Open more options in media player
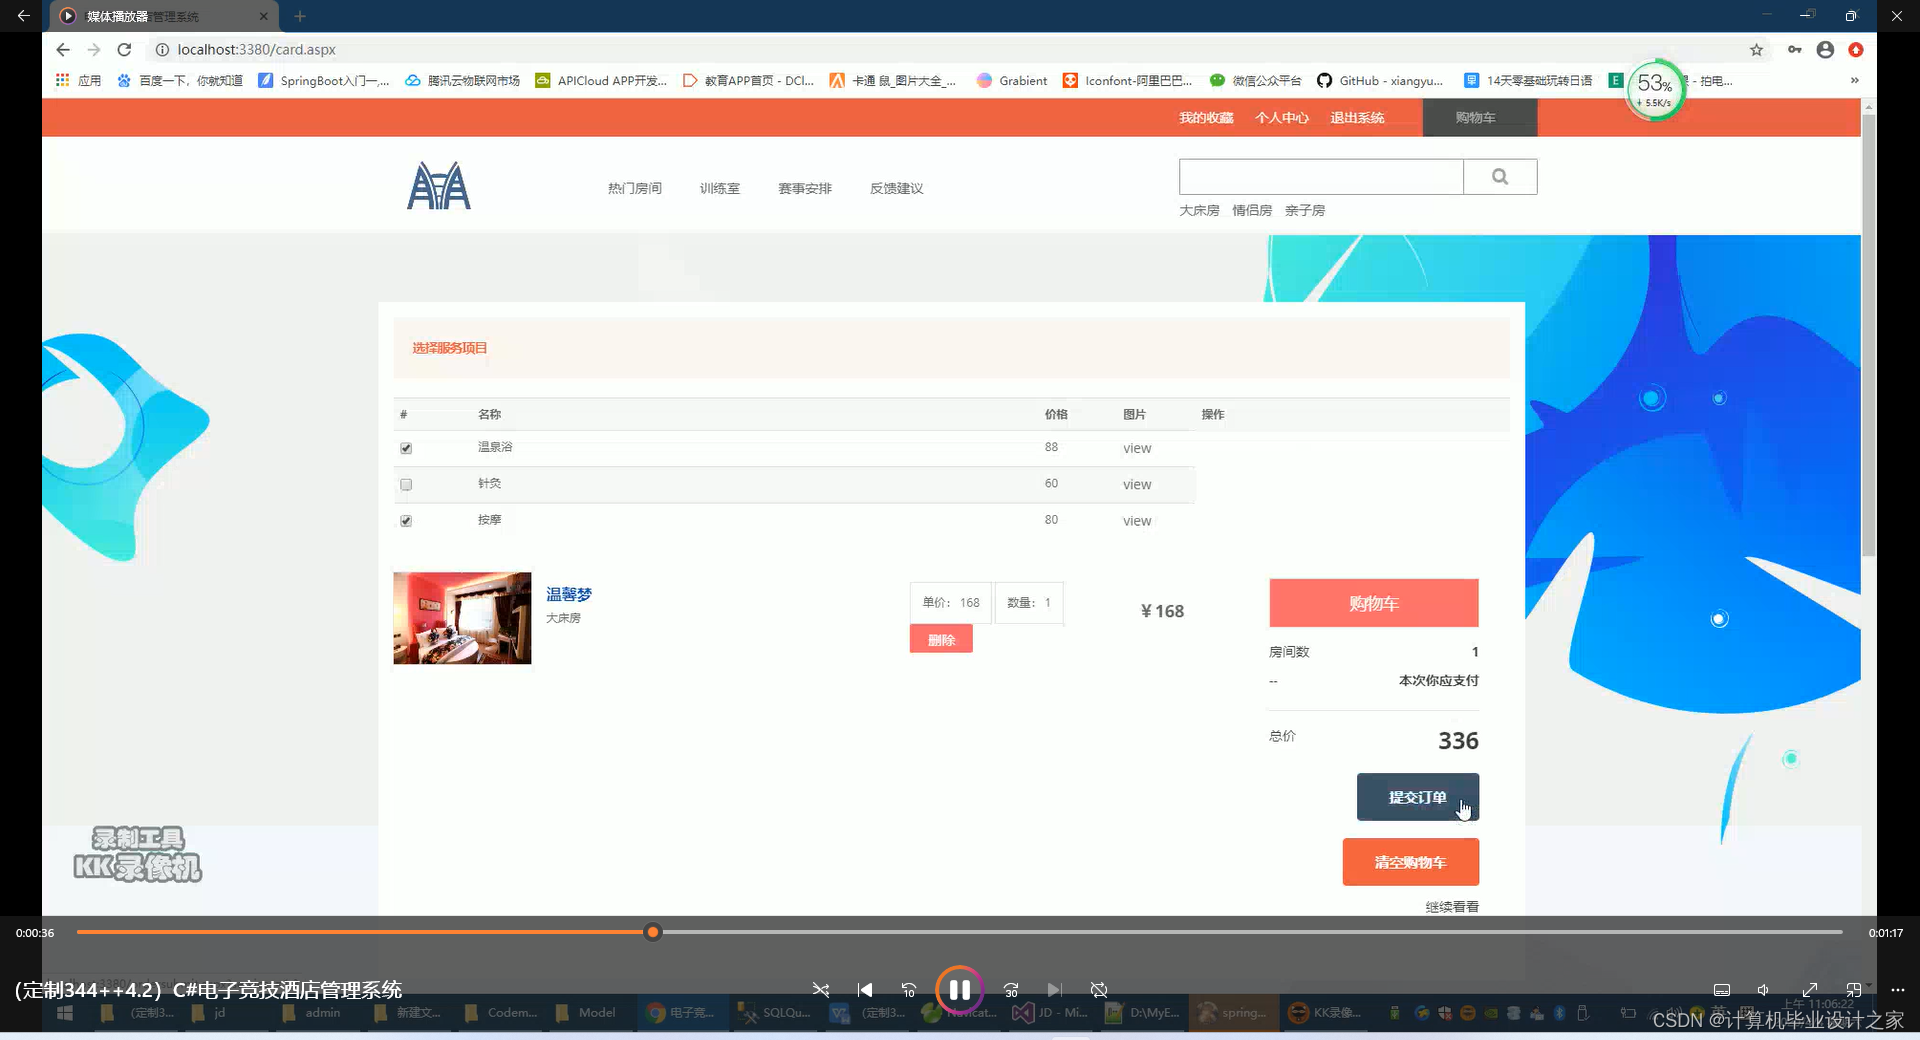The width and height of the screenshot is (1920, 1040). [1898, 990]
